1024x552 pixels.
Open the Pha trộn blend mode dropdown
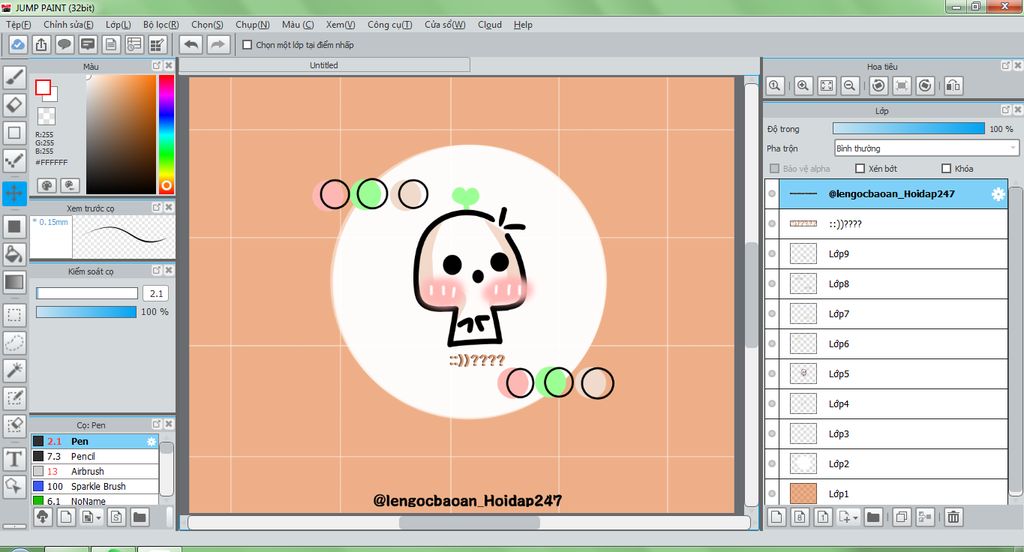click(x=926, y=148)
